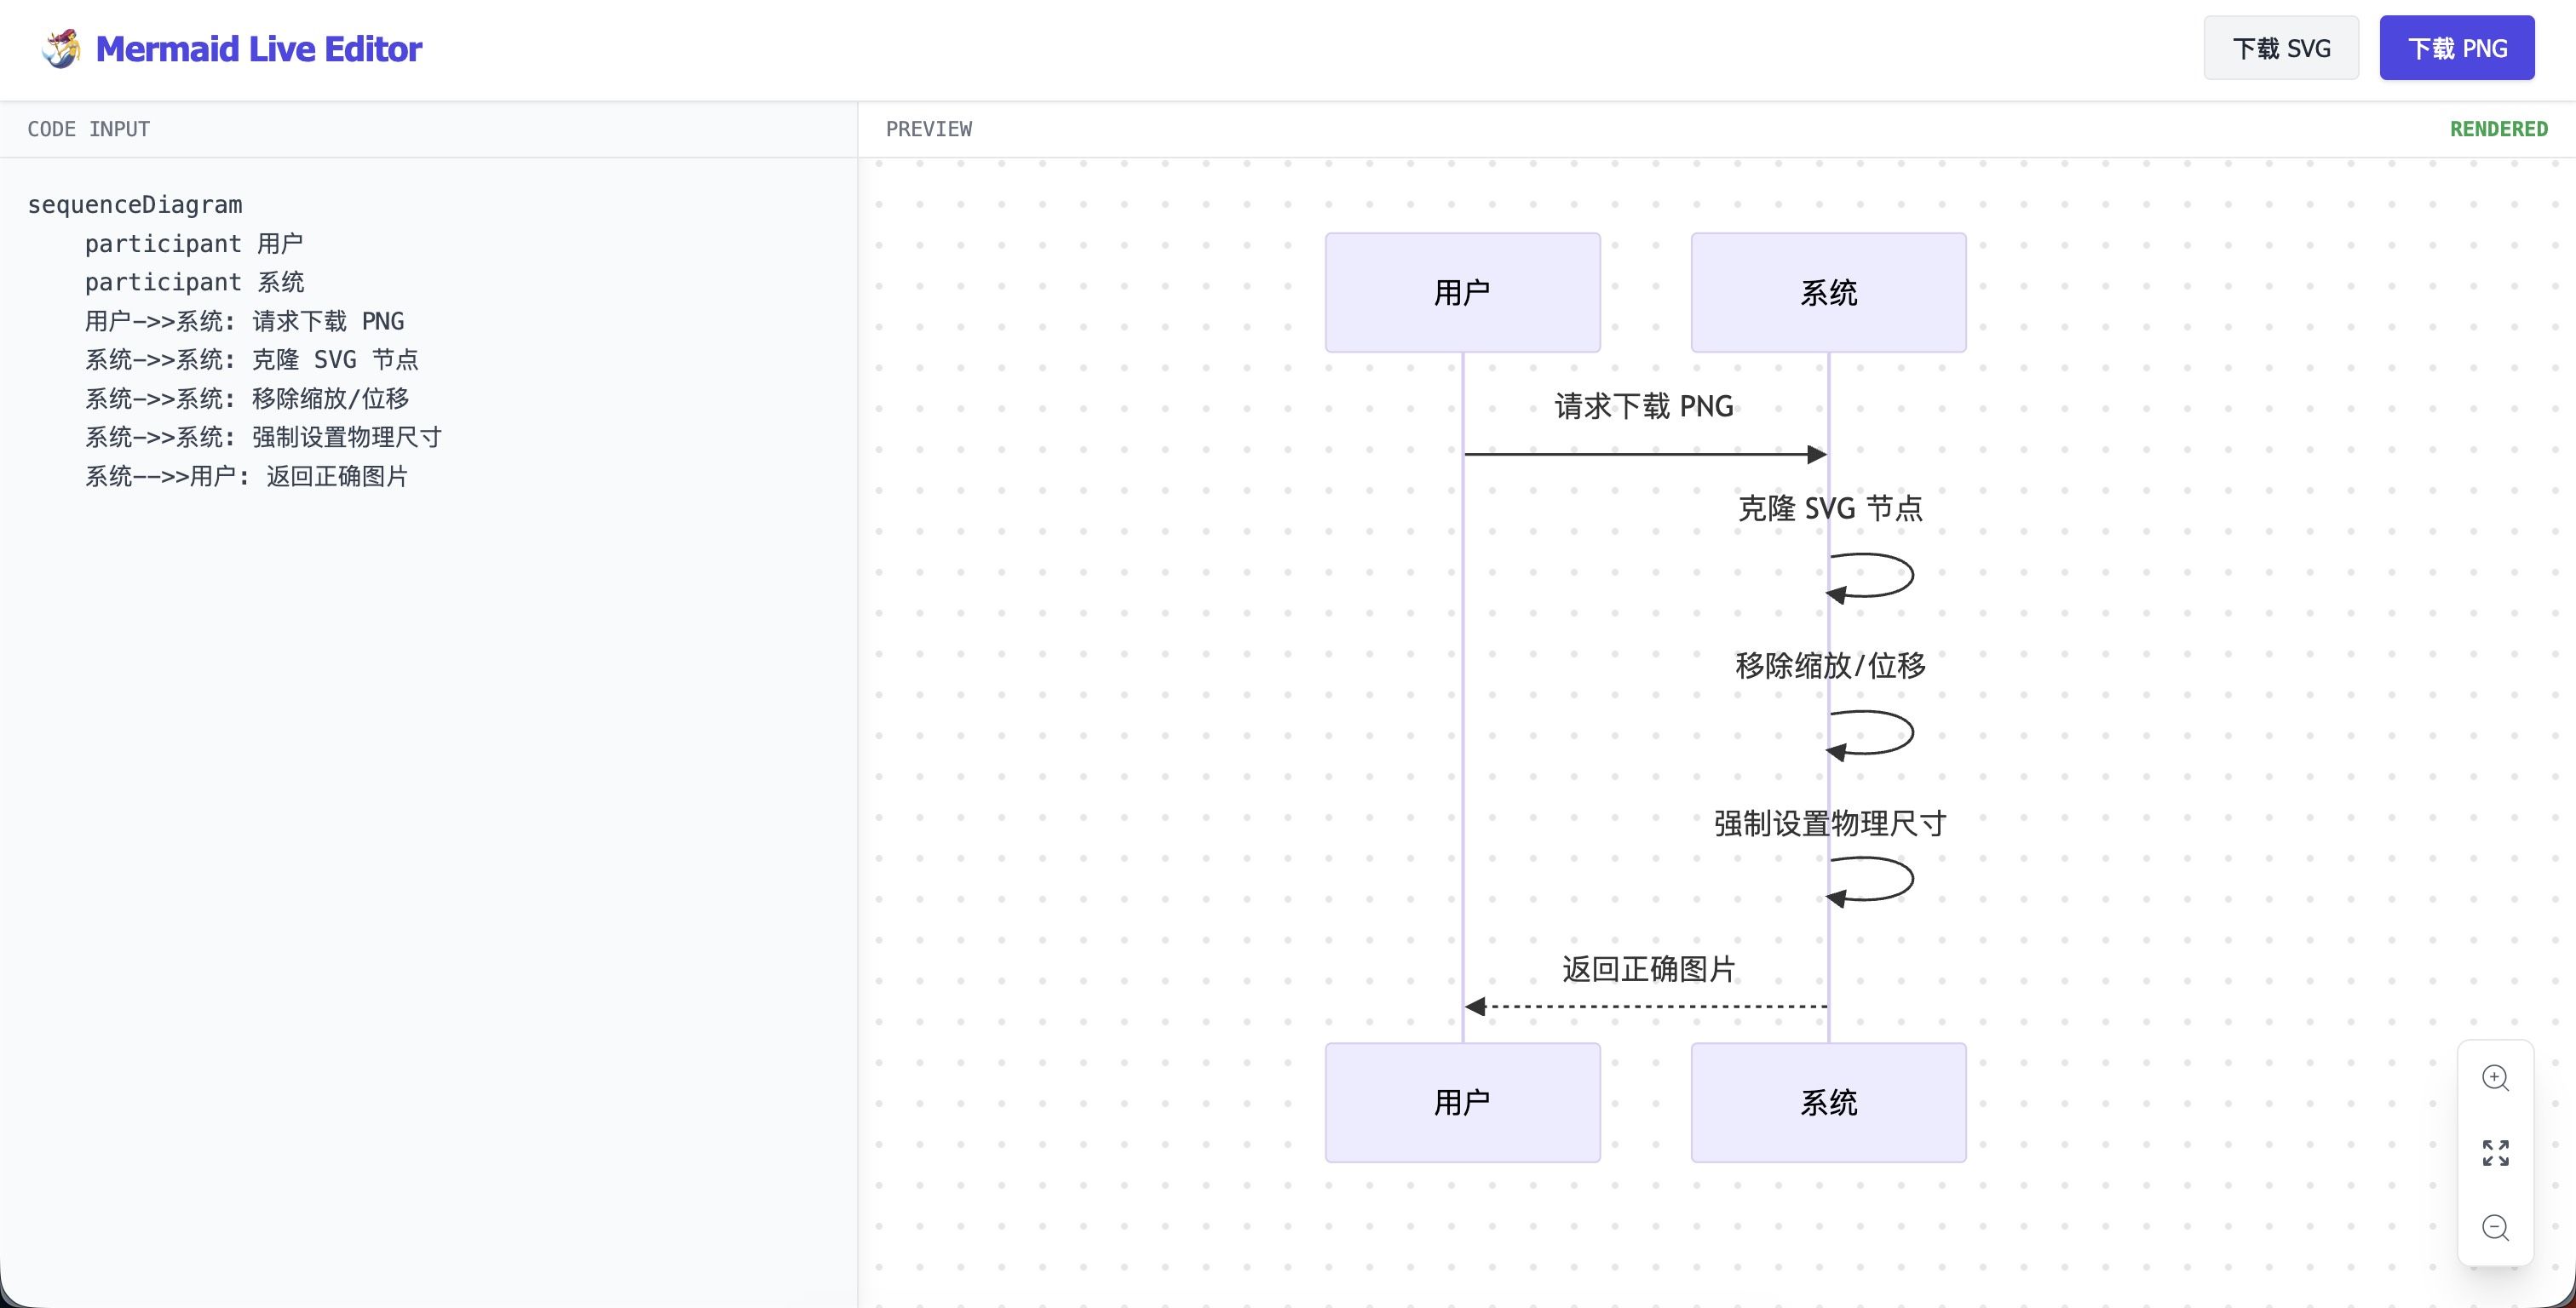Click the 请求下载 PNG message arrow
The width and height of the screenshot is (2576, 1308).
coord(1645,453)
